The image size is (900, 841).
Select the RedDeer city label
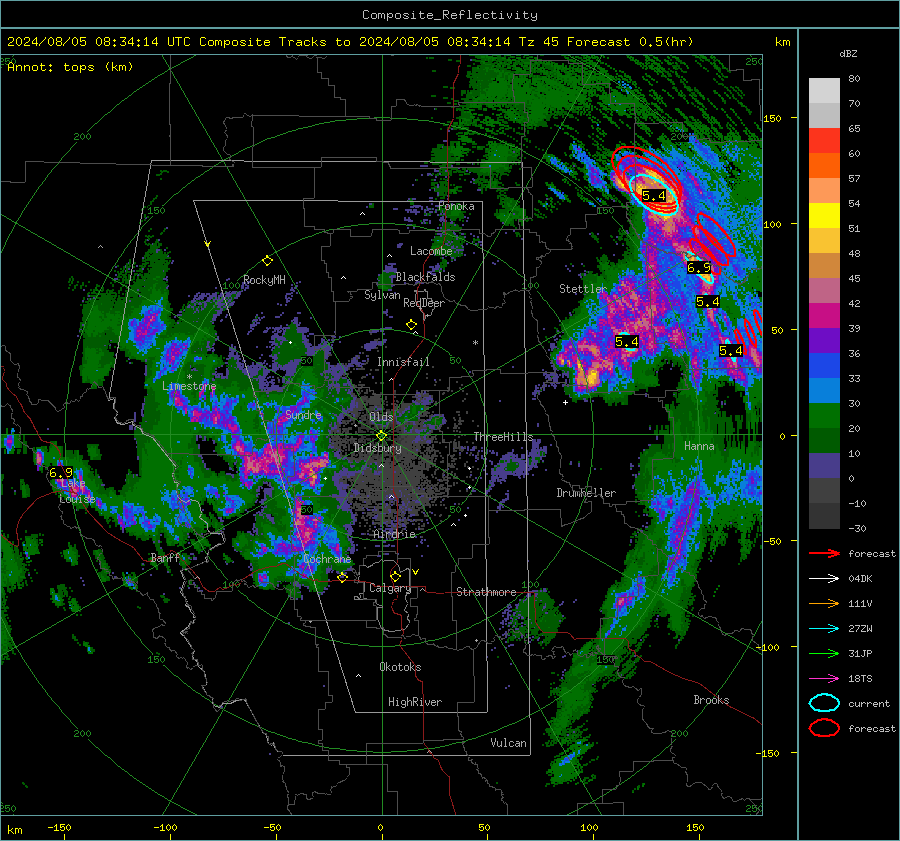(424, 303)
